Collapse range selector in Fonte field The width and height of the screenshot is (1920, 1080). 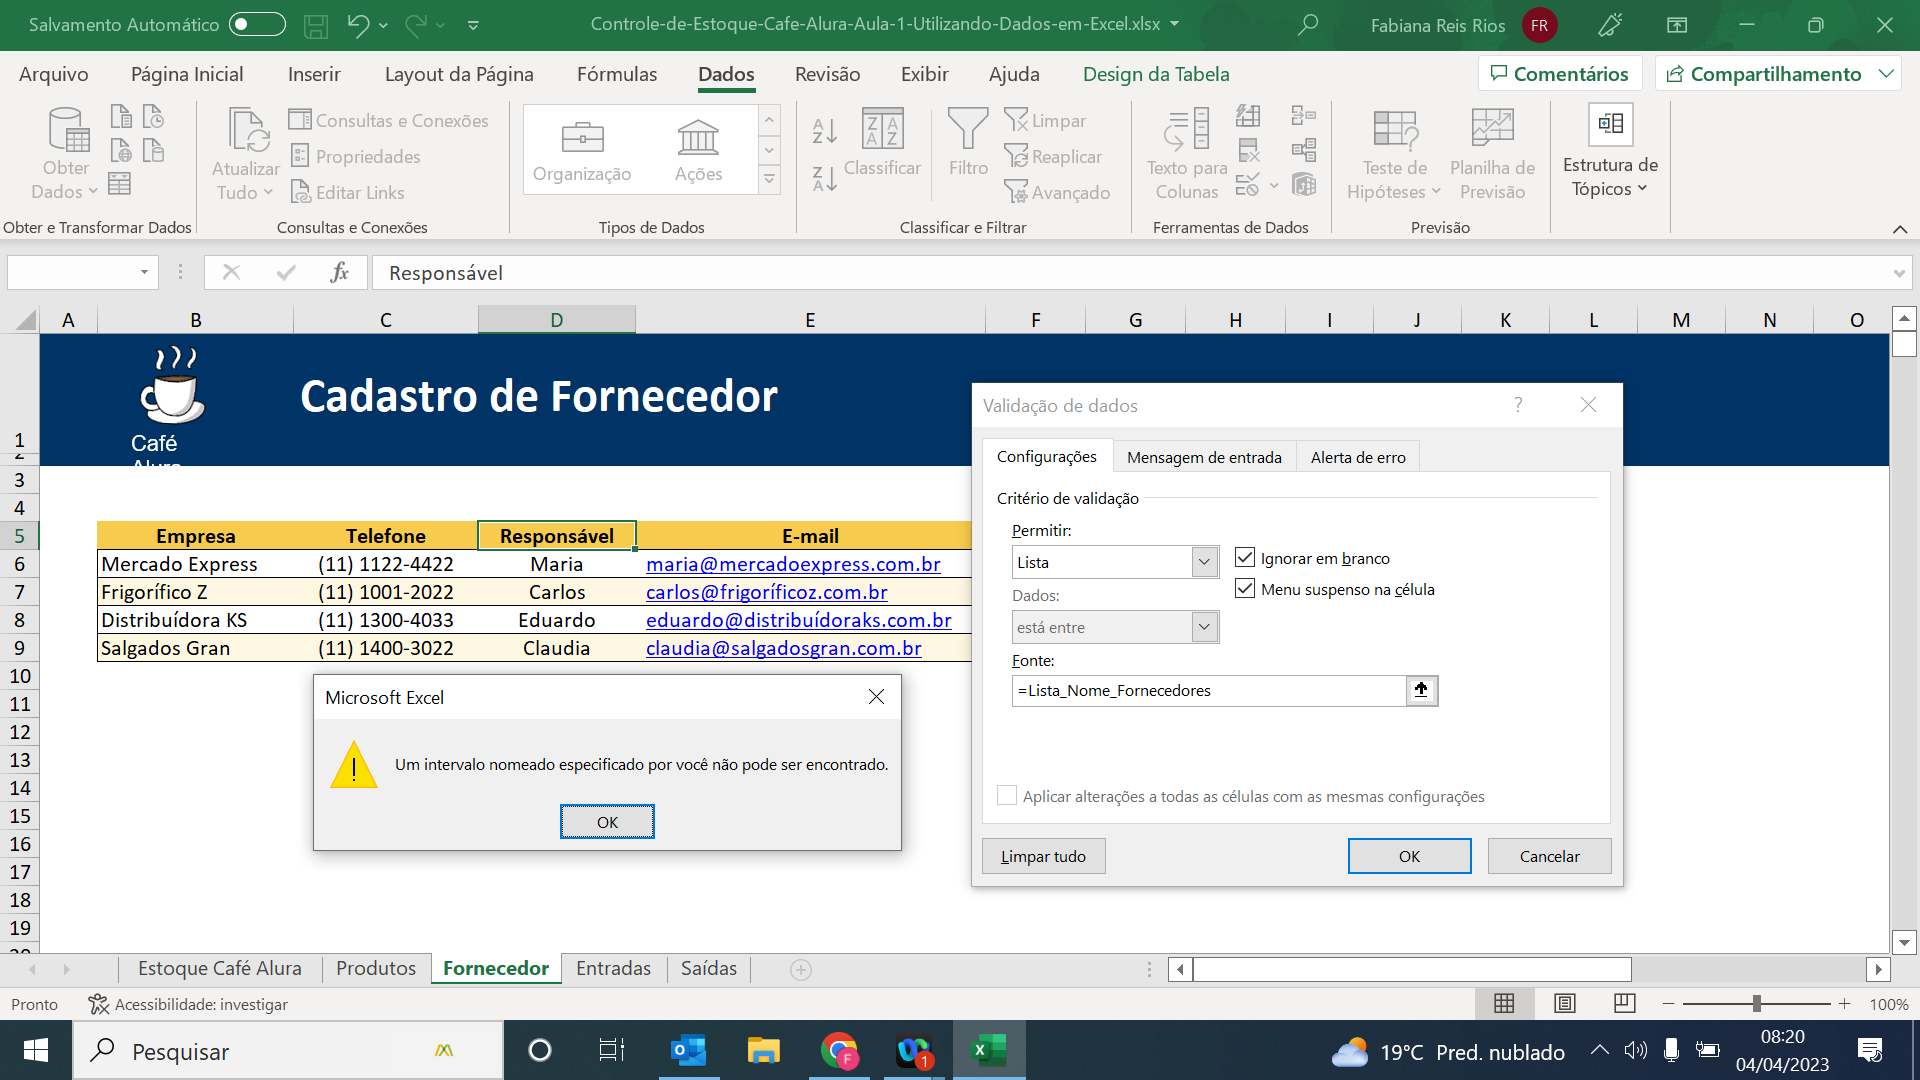click(x=1421, y=690)
